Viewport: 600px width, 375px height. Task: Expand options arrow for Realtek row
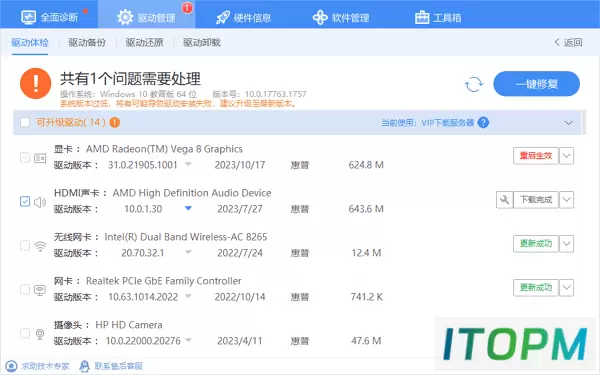[566, 288]
